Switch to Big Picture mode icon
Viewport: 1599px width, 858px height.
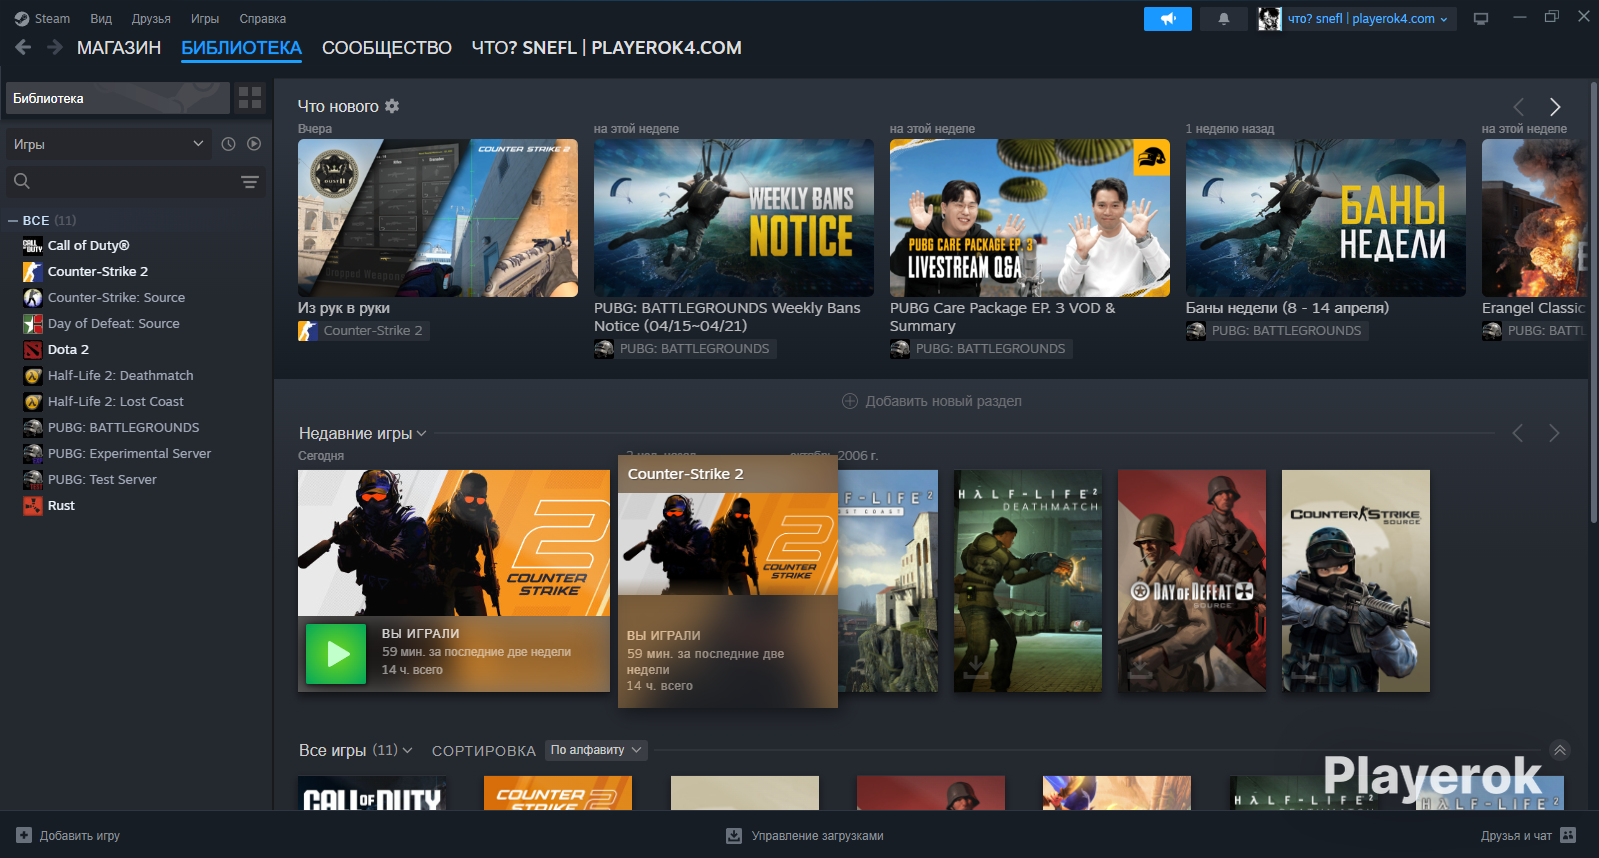(x=1481, y=19)
